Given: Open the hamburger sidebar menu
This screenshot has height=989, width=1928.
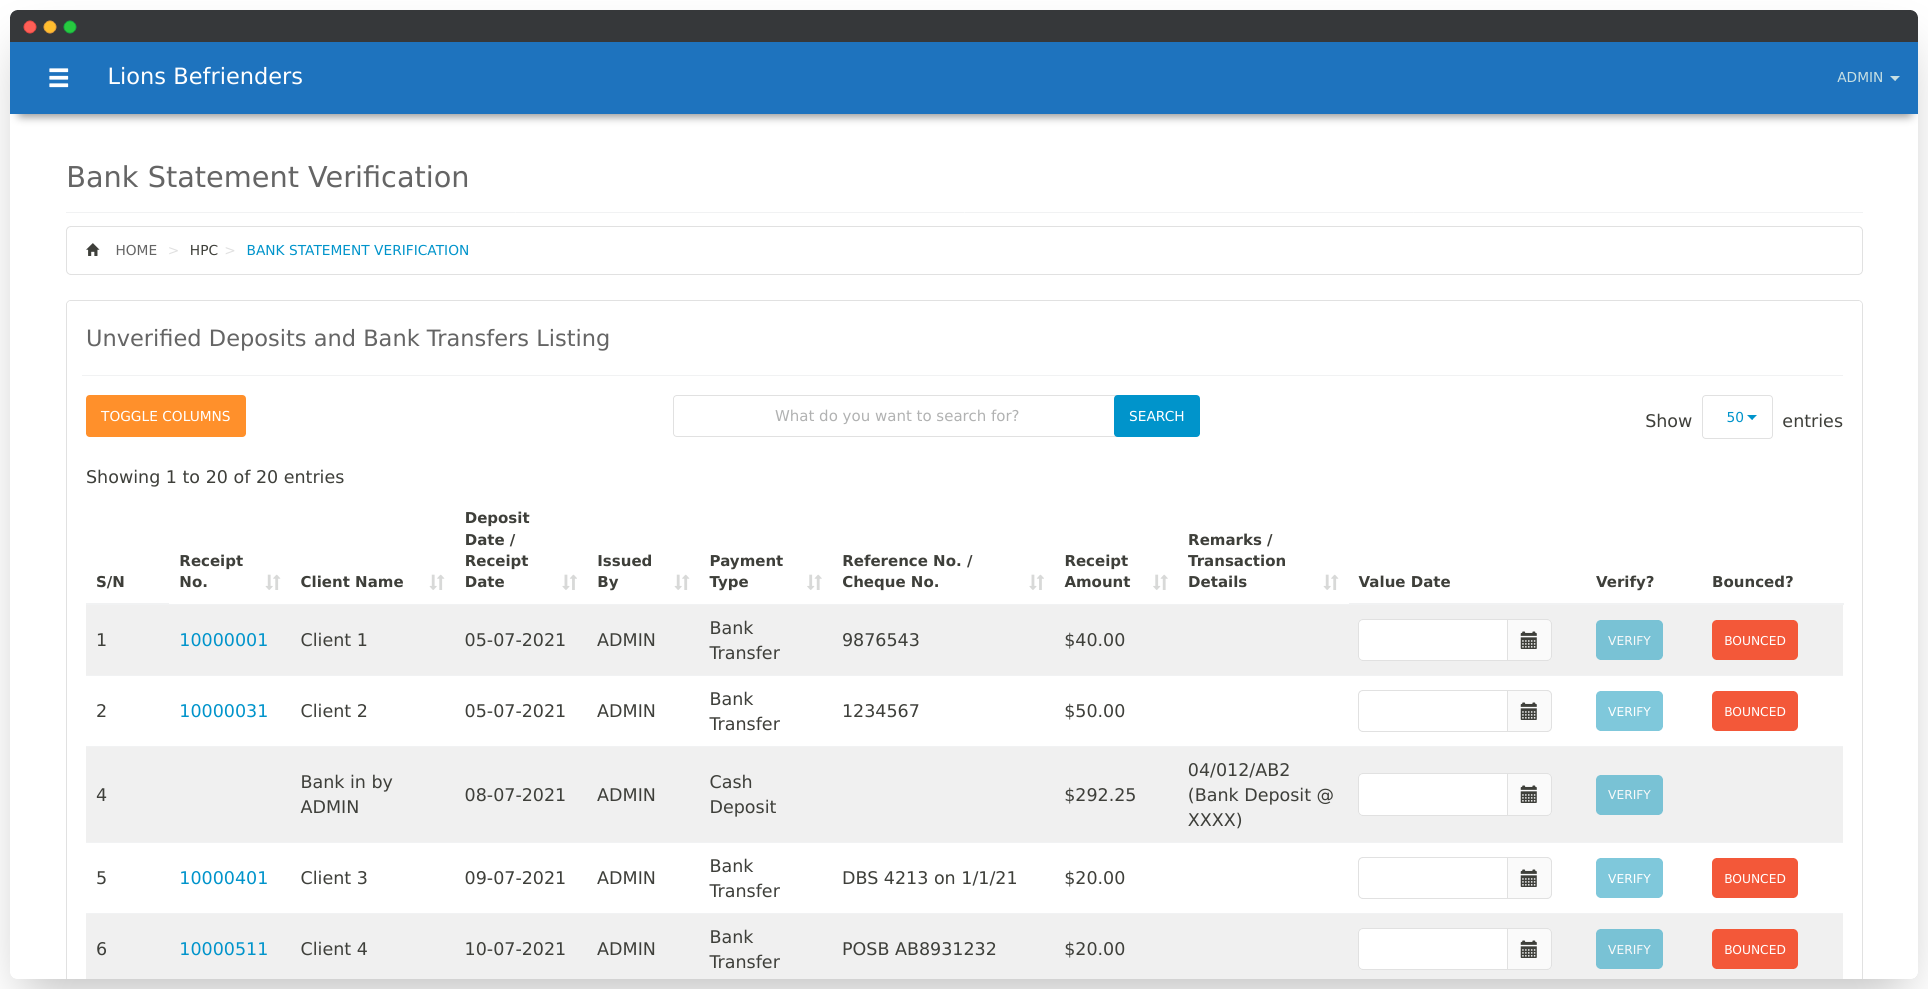Looking at the screenshot, I should click(59, 77).
